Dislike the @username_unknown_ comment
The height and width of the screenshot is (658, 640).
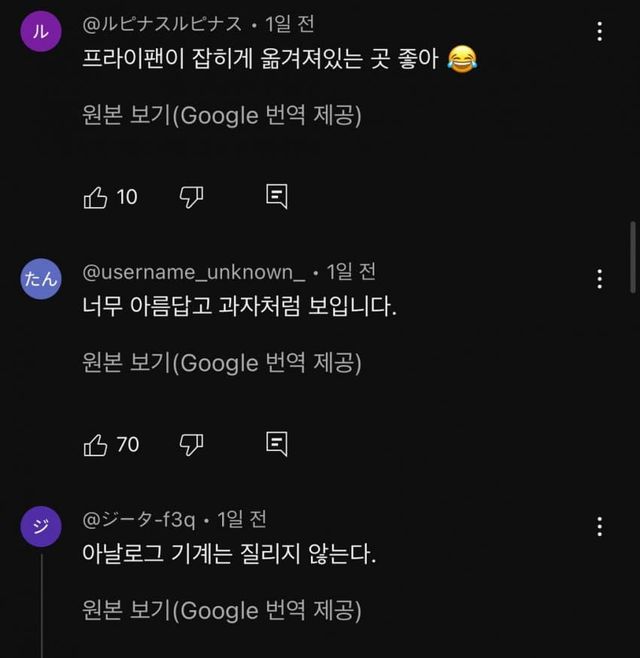click(x=190, y=444)
